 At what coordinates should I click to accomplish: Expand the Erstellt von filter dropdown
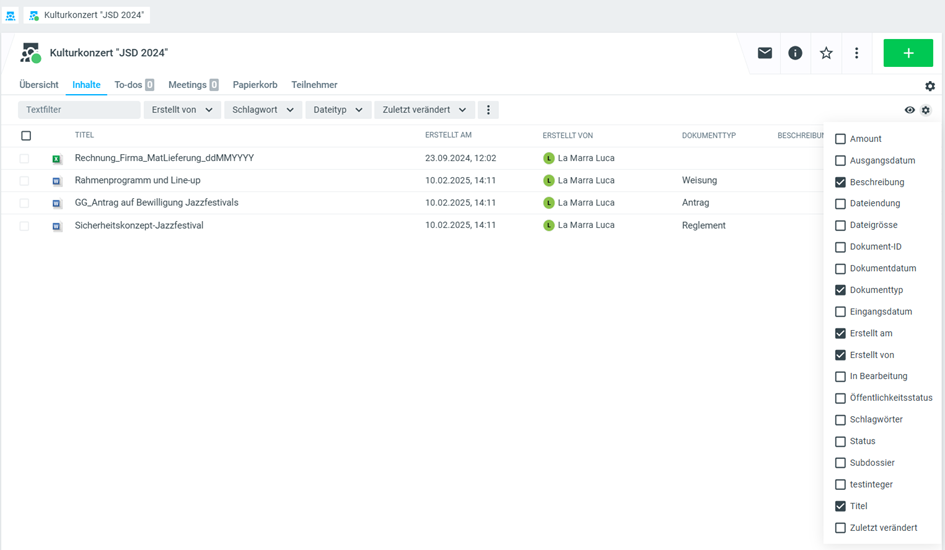[x=182, y=110]
